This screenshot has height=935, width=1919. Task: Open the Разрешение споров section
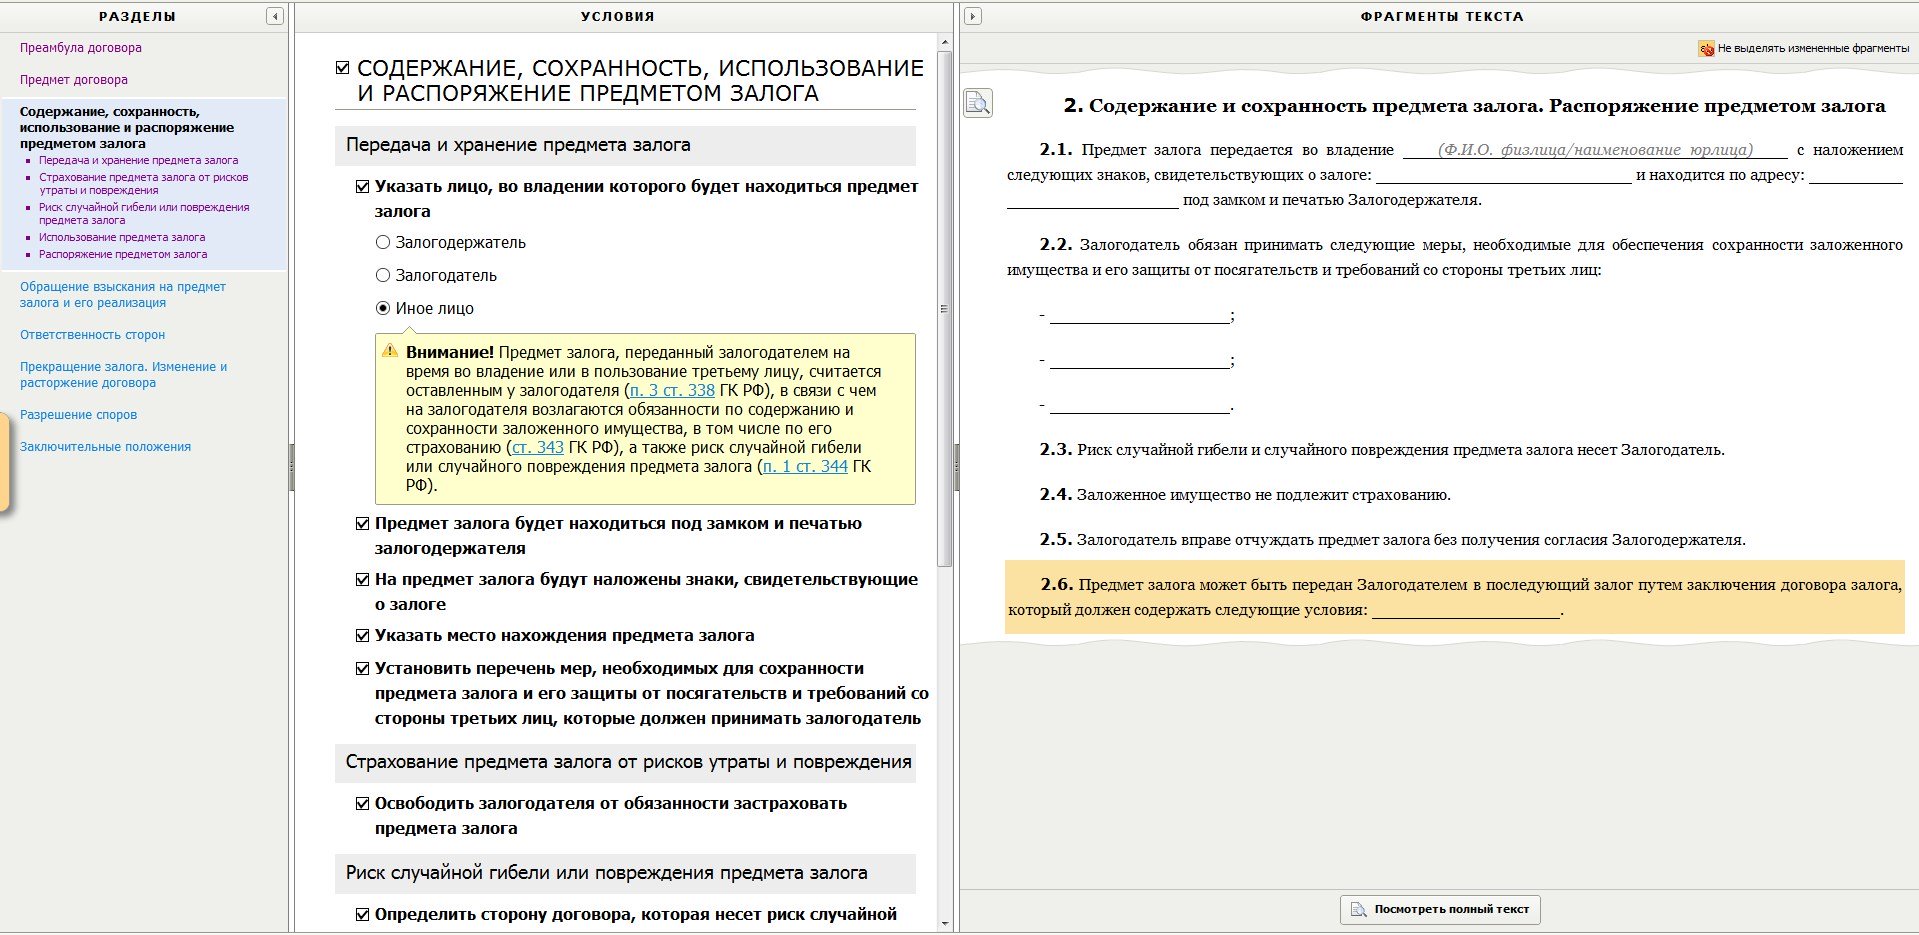point(79,415)
